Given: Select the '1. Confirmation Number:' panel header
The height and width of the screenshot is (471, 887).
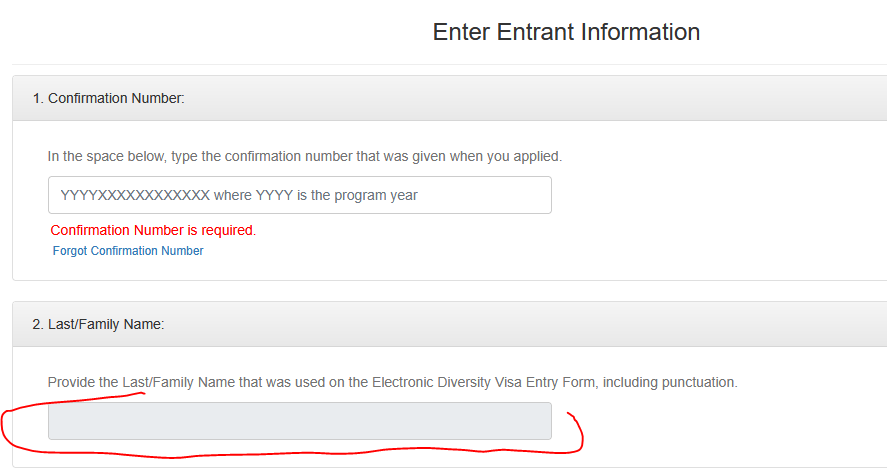Looking at the screenshot, I should coord(109,98).
